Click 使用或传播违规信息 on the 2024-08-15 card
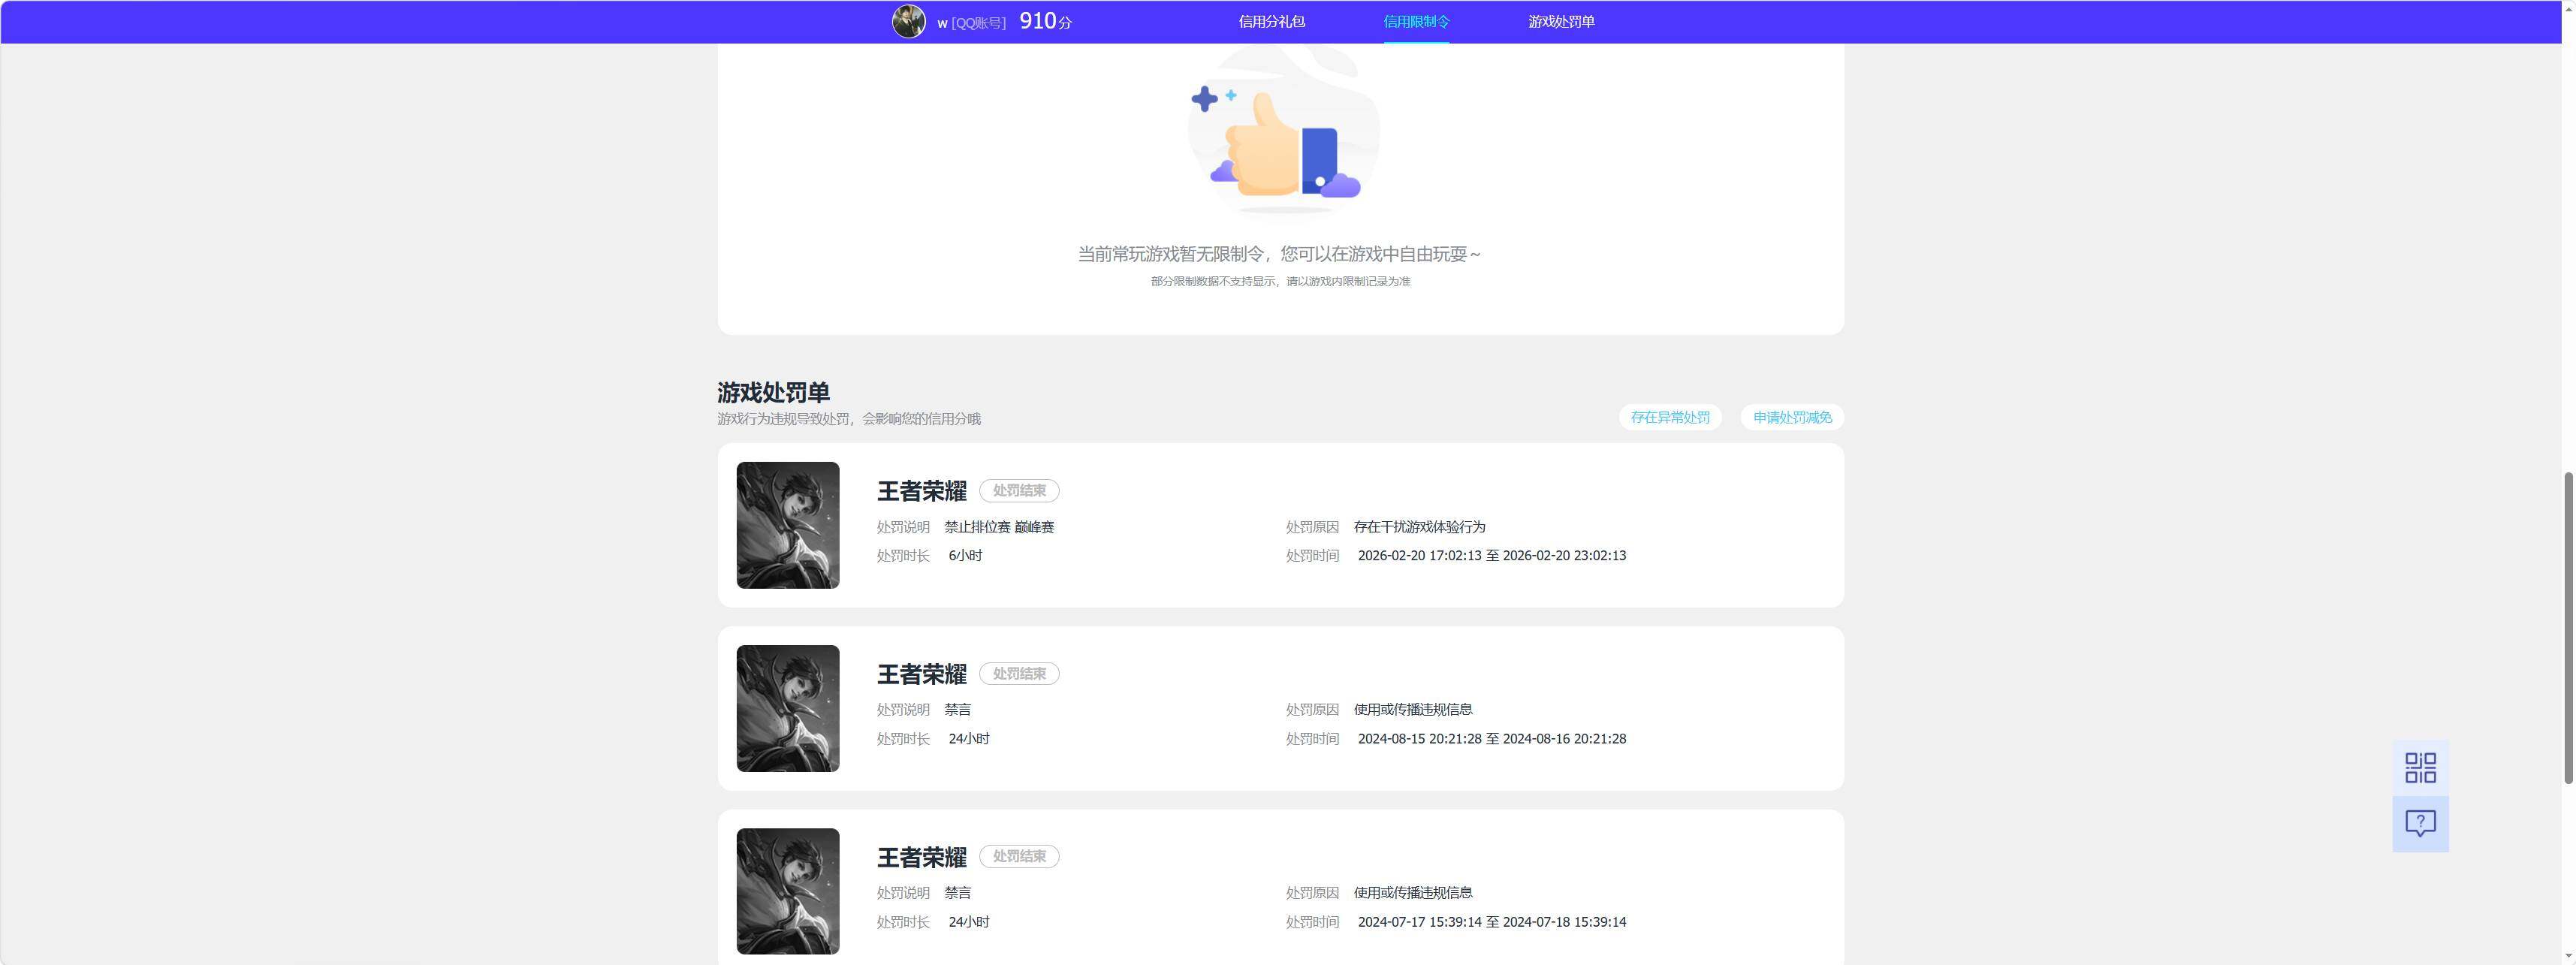This screenshot has width=2576, height=965. (1412, 710)
